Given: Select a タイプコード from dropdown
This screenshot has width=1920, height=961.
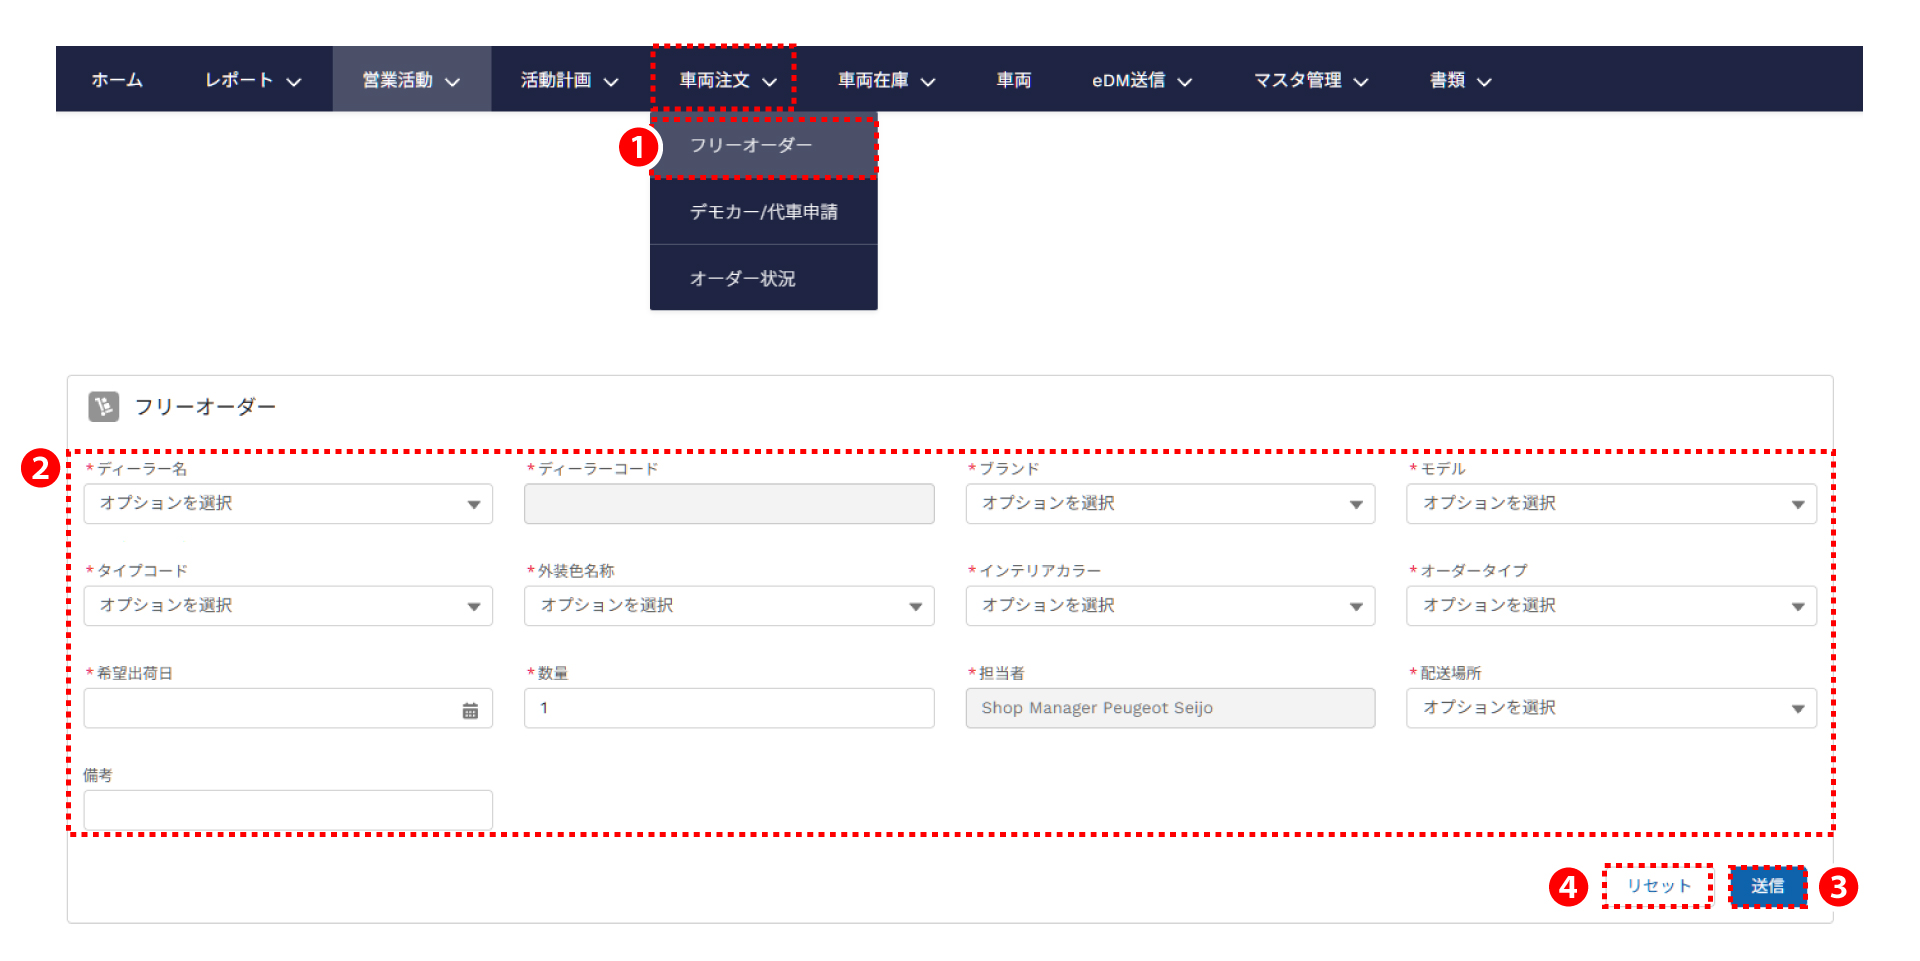Looking at the screenshot, I should [288, 606].
